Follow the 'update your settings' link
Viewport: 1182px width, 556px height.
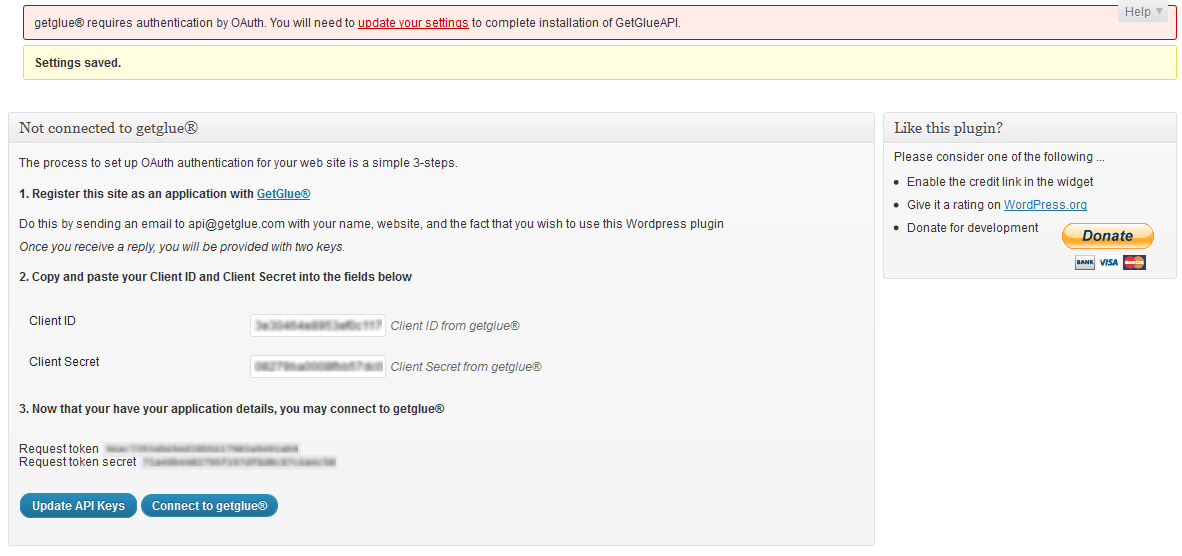tap(413, 23)
